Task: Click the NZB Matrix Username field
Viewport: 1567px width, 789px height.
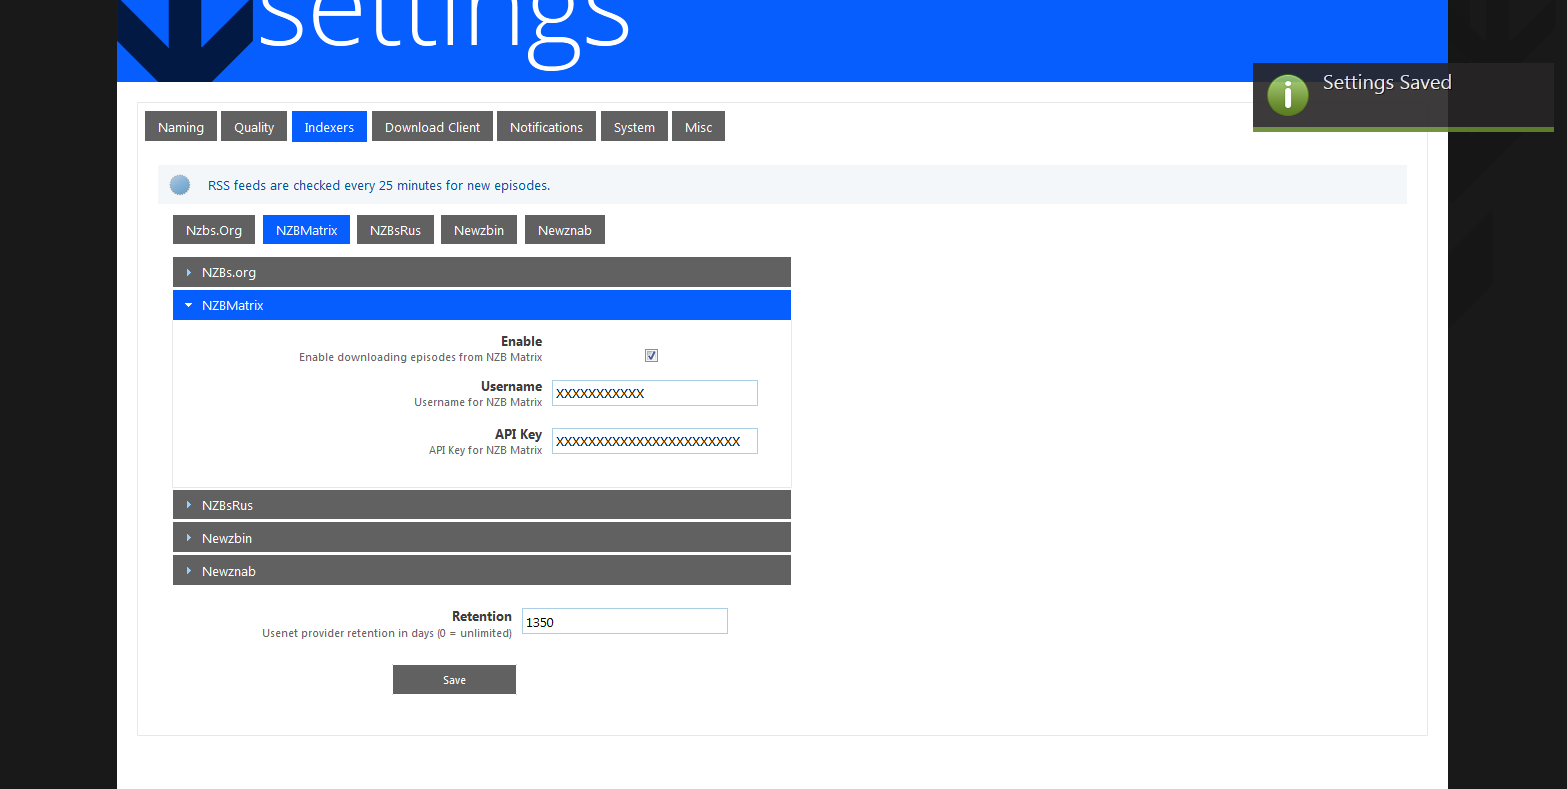Action: 655,393
